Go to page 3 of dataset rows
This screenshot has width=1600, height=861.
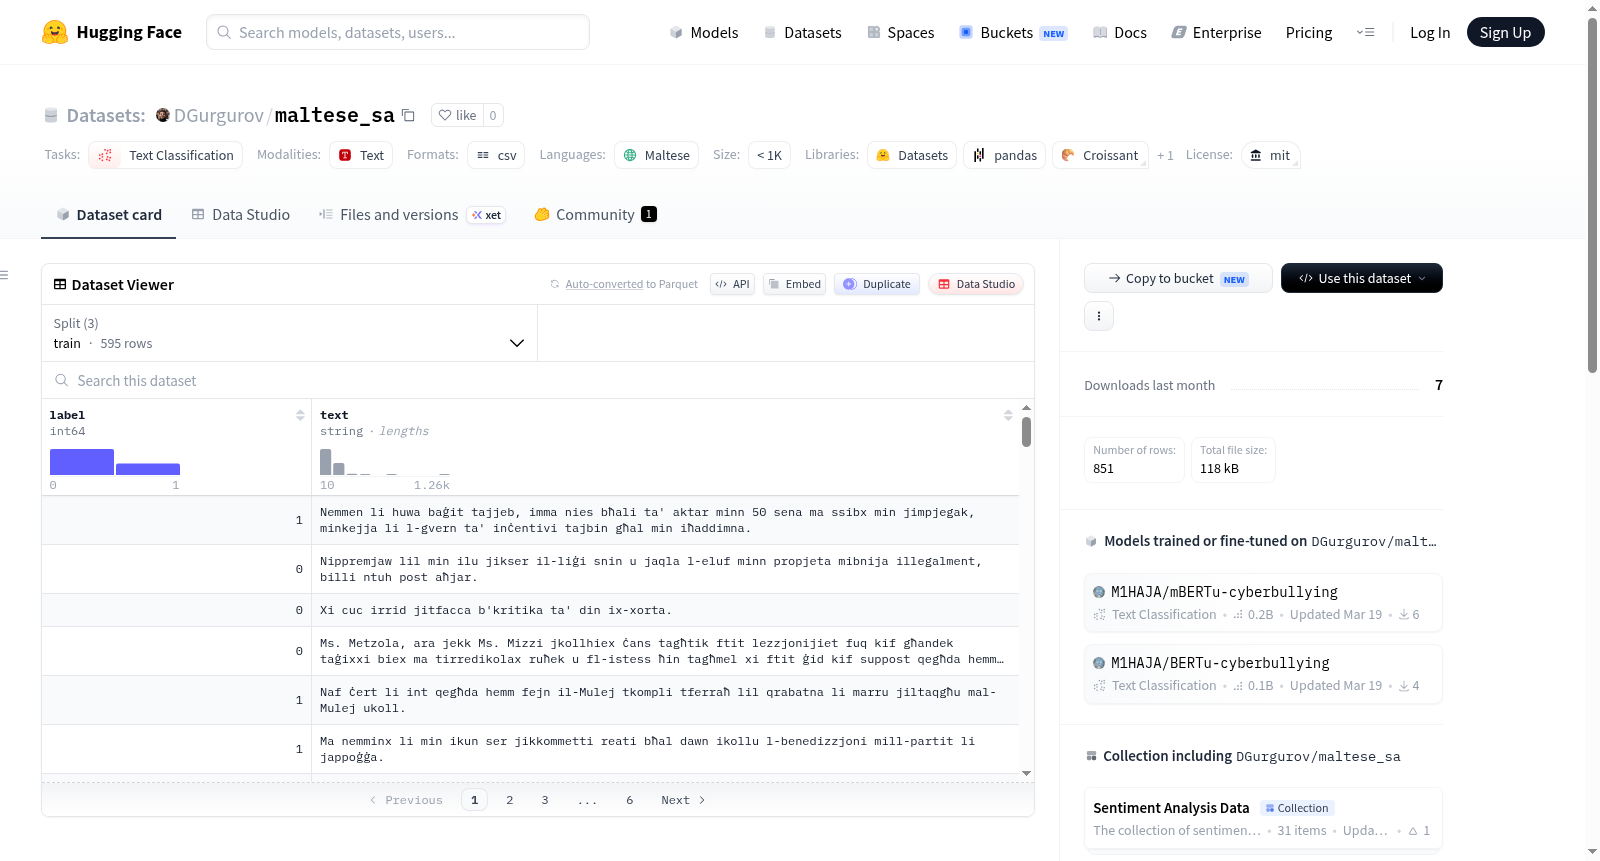[x=545, y=800]
